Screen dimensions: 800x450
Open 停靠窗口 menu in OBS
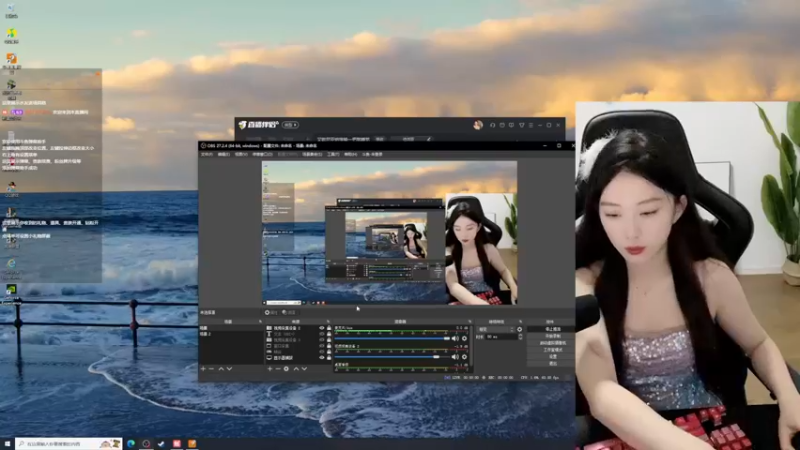tap(262, 154)
